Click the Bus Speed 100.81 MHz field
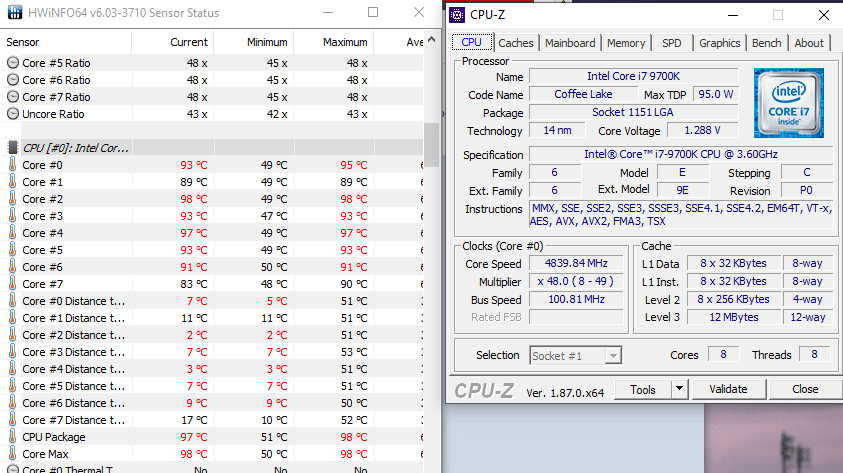Viewport: 843px width, 473px height. [x=576, y=299]
